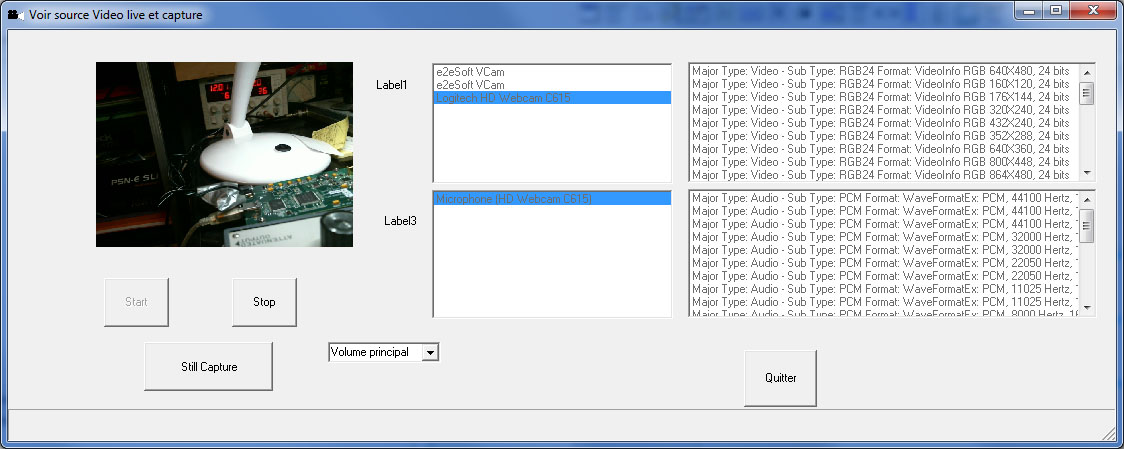Click audio format list scroll-down arrow
The width and height of the screenshot is (1124, 449).
(x=1087, y=308)
